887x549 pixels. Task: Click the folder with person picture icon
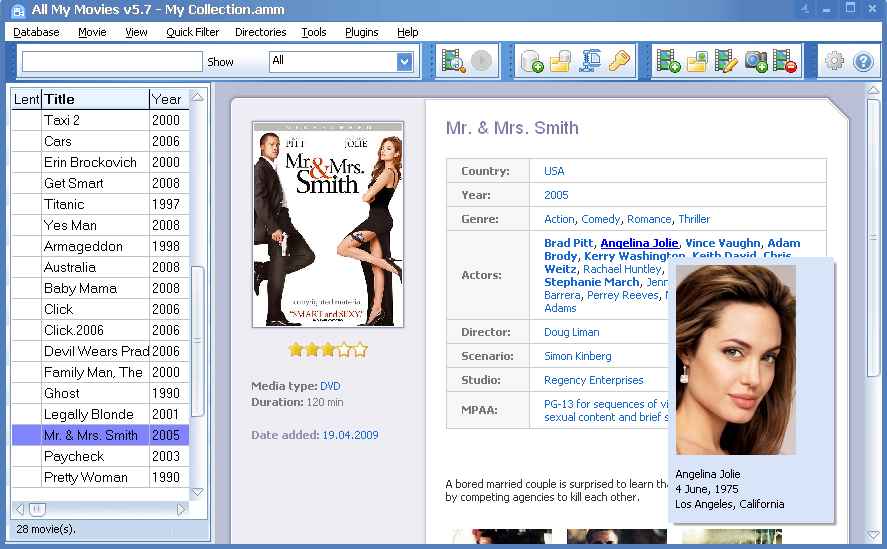pos(697,61)
